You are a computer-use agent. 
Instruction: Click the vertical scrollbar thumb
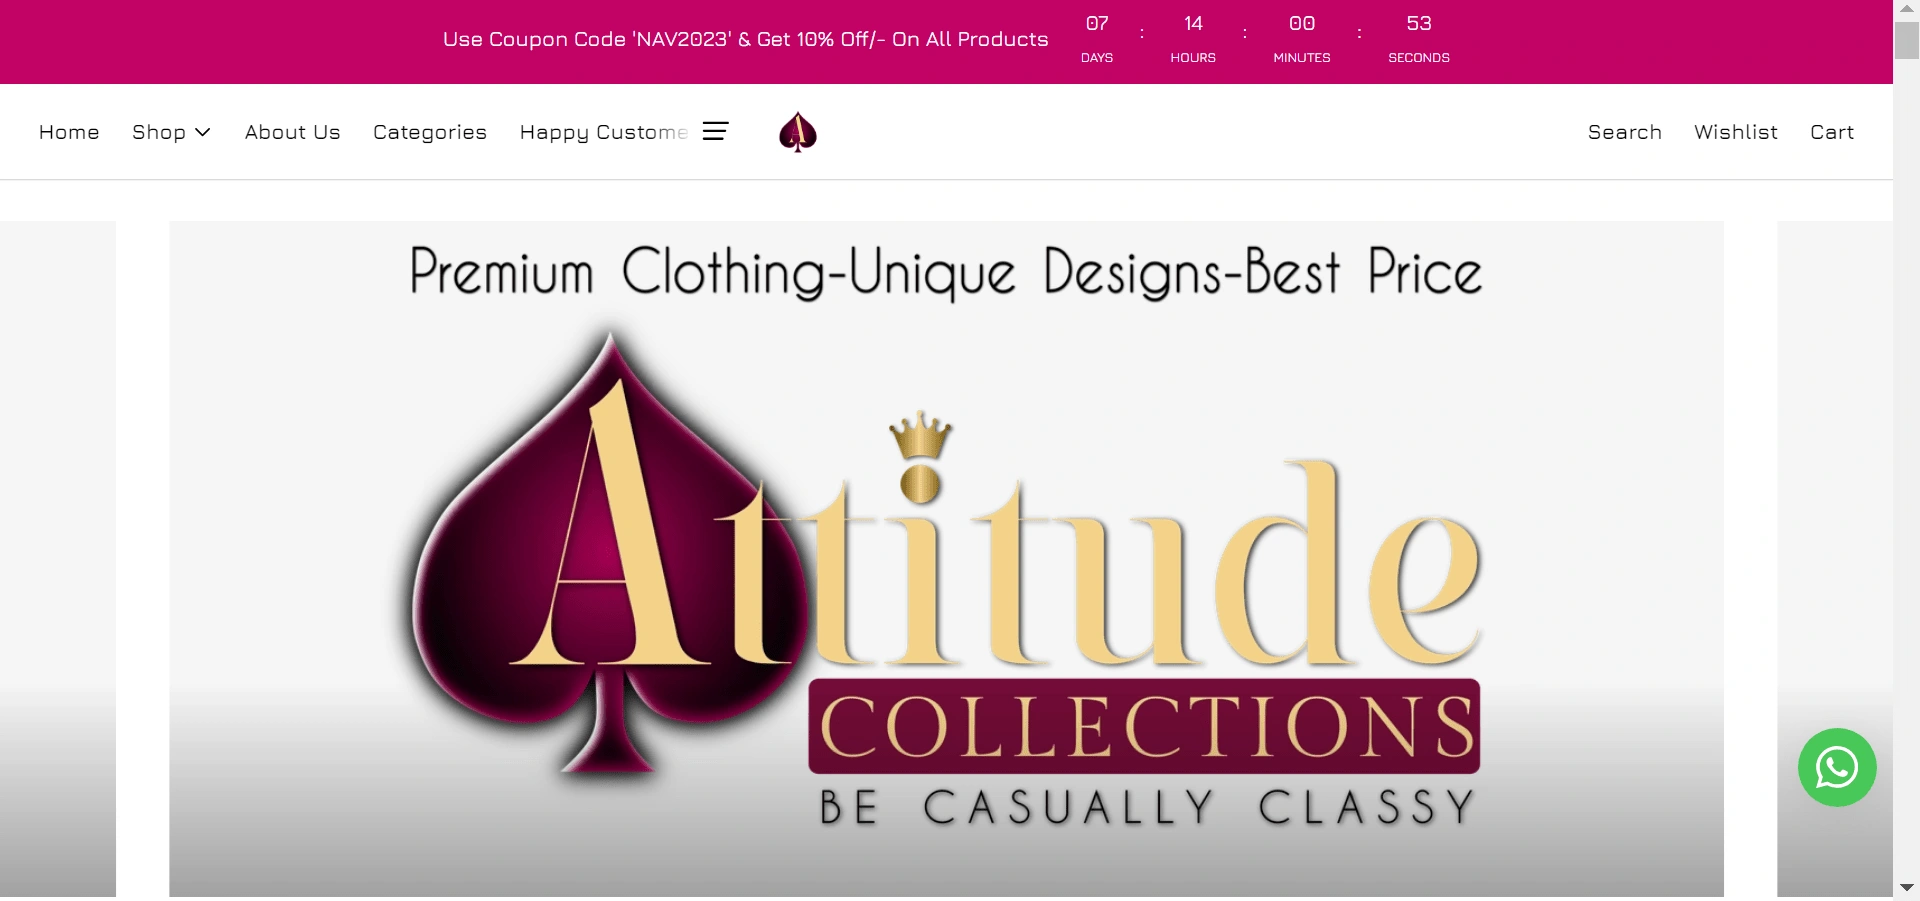(1906, 40)
